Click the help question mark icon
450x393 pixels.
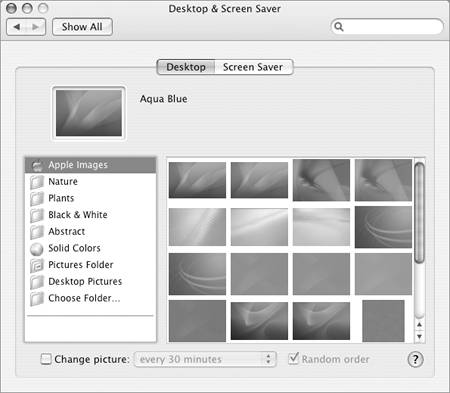415,359
